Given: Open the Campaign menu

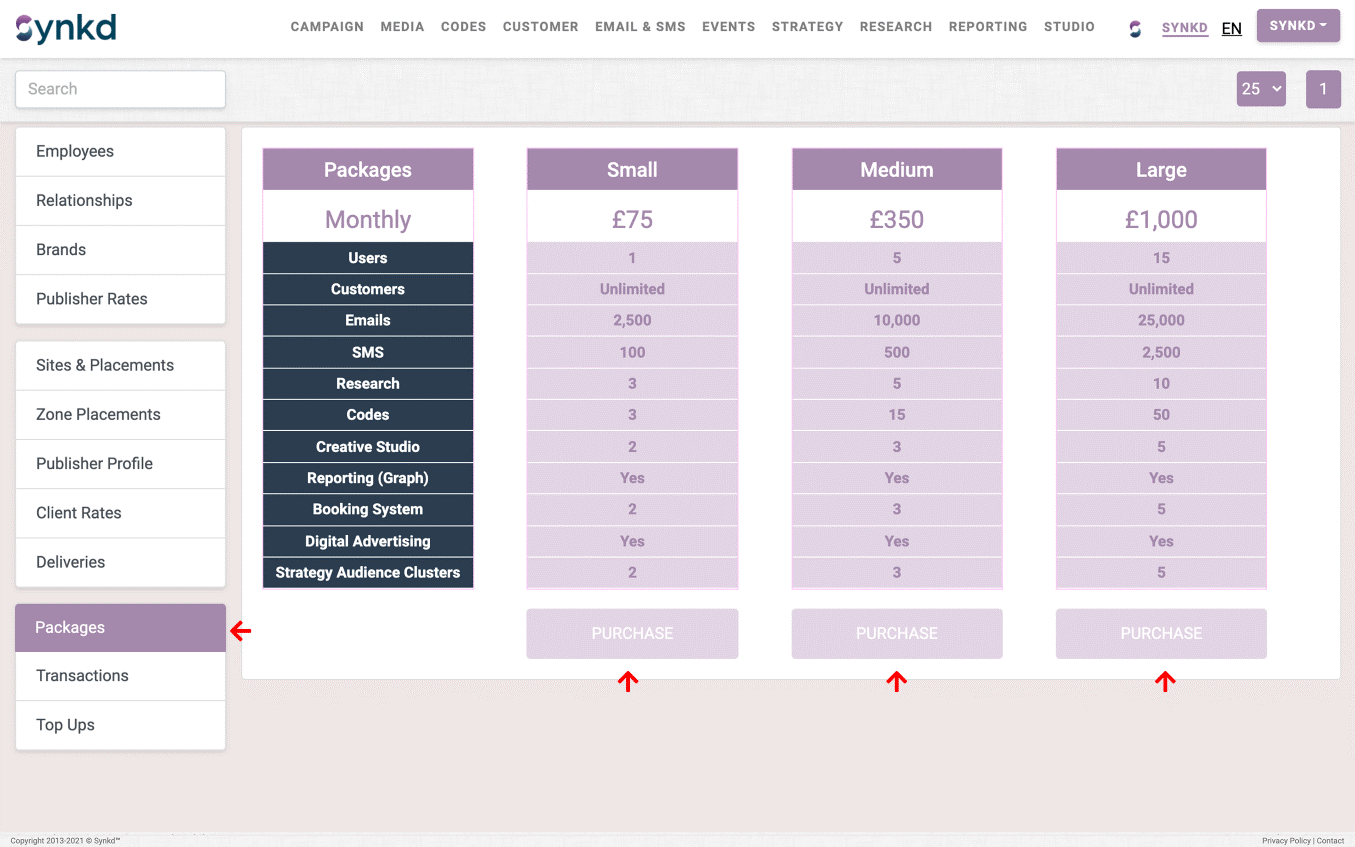Looking at the screenshot, I should point(327,27).
